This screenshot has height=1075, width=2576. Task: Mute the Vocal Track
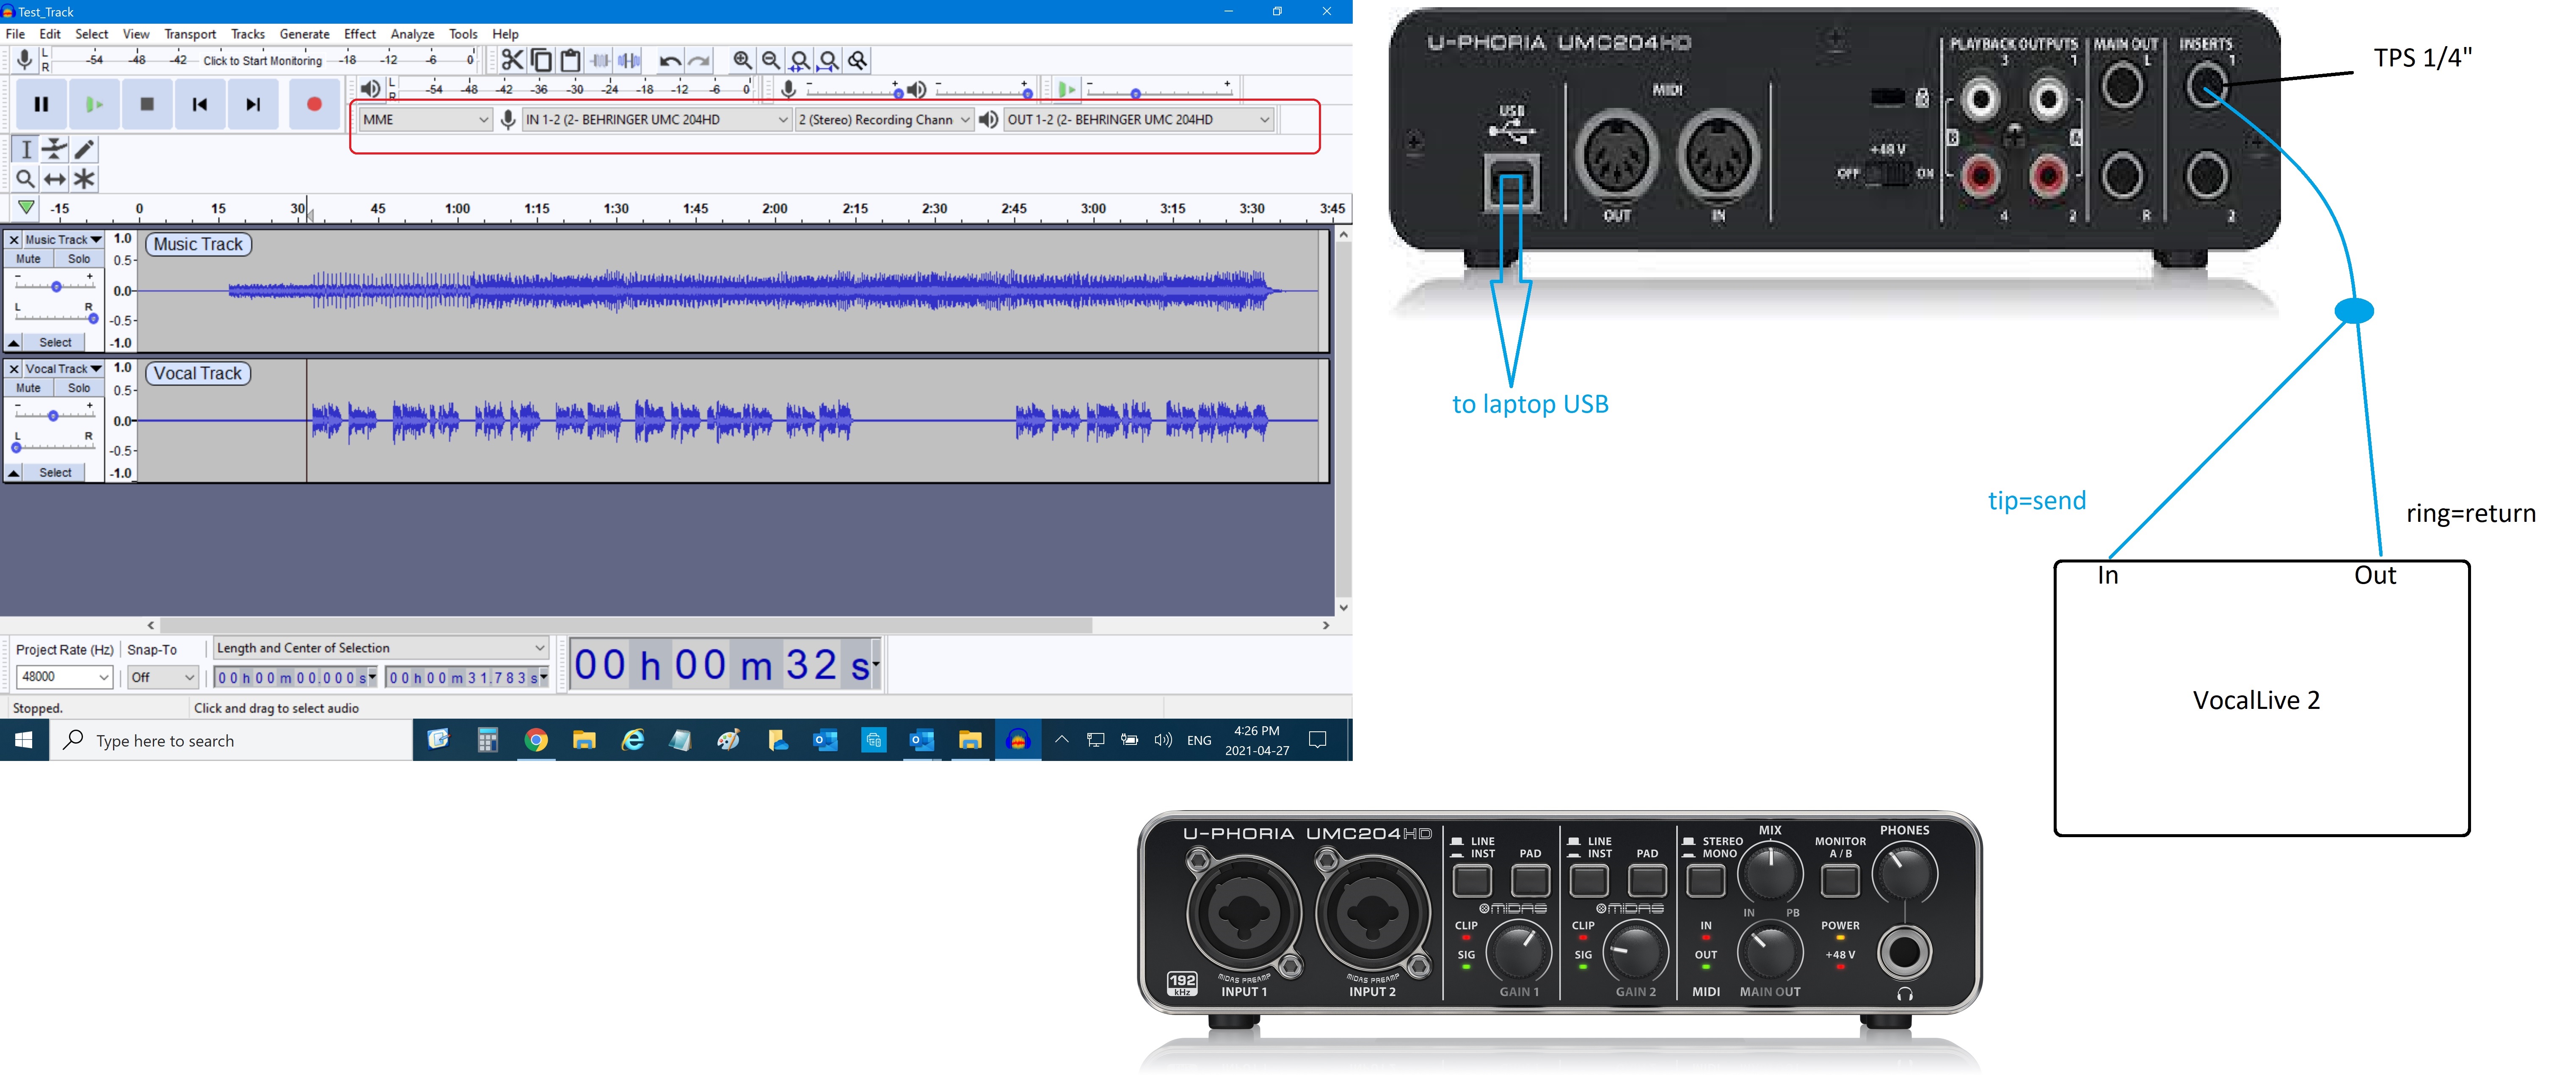[28, 388]
